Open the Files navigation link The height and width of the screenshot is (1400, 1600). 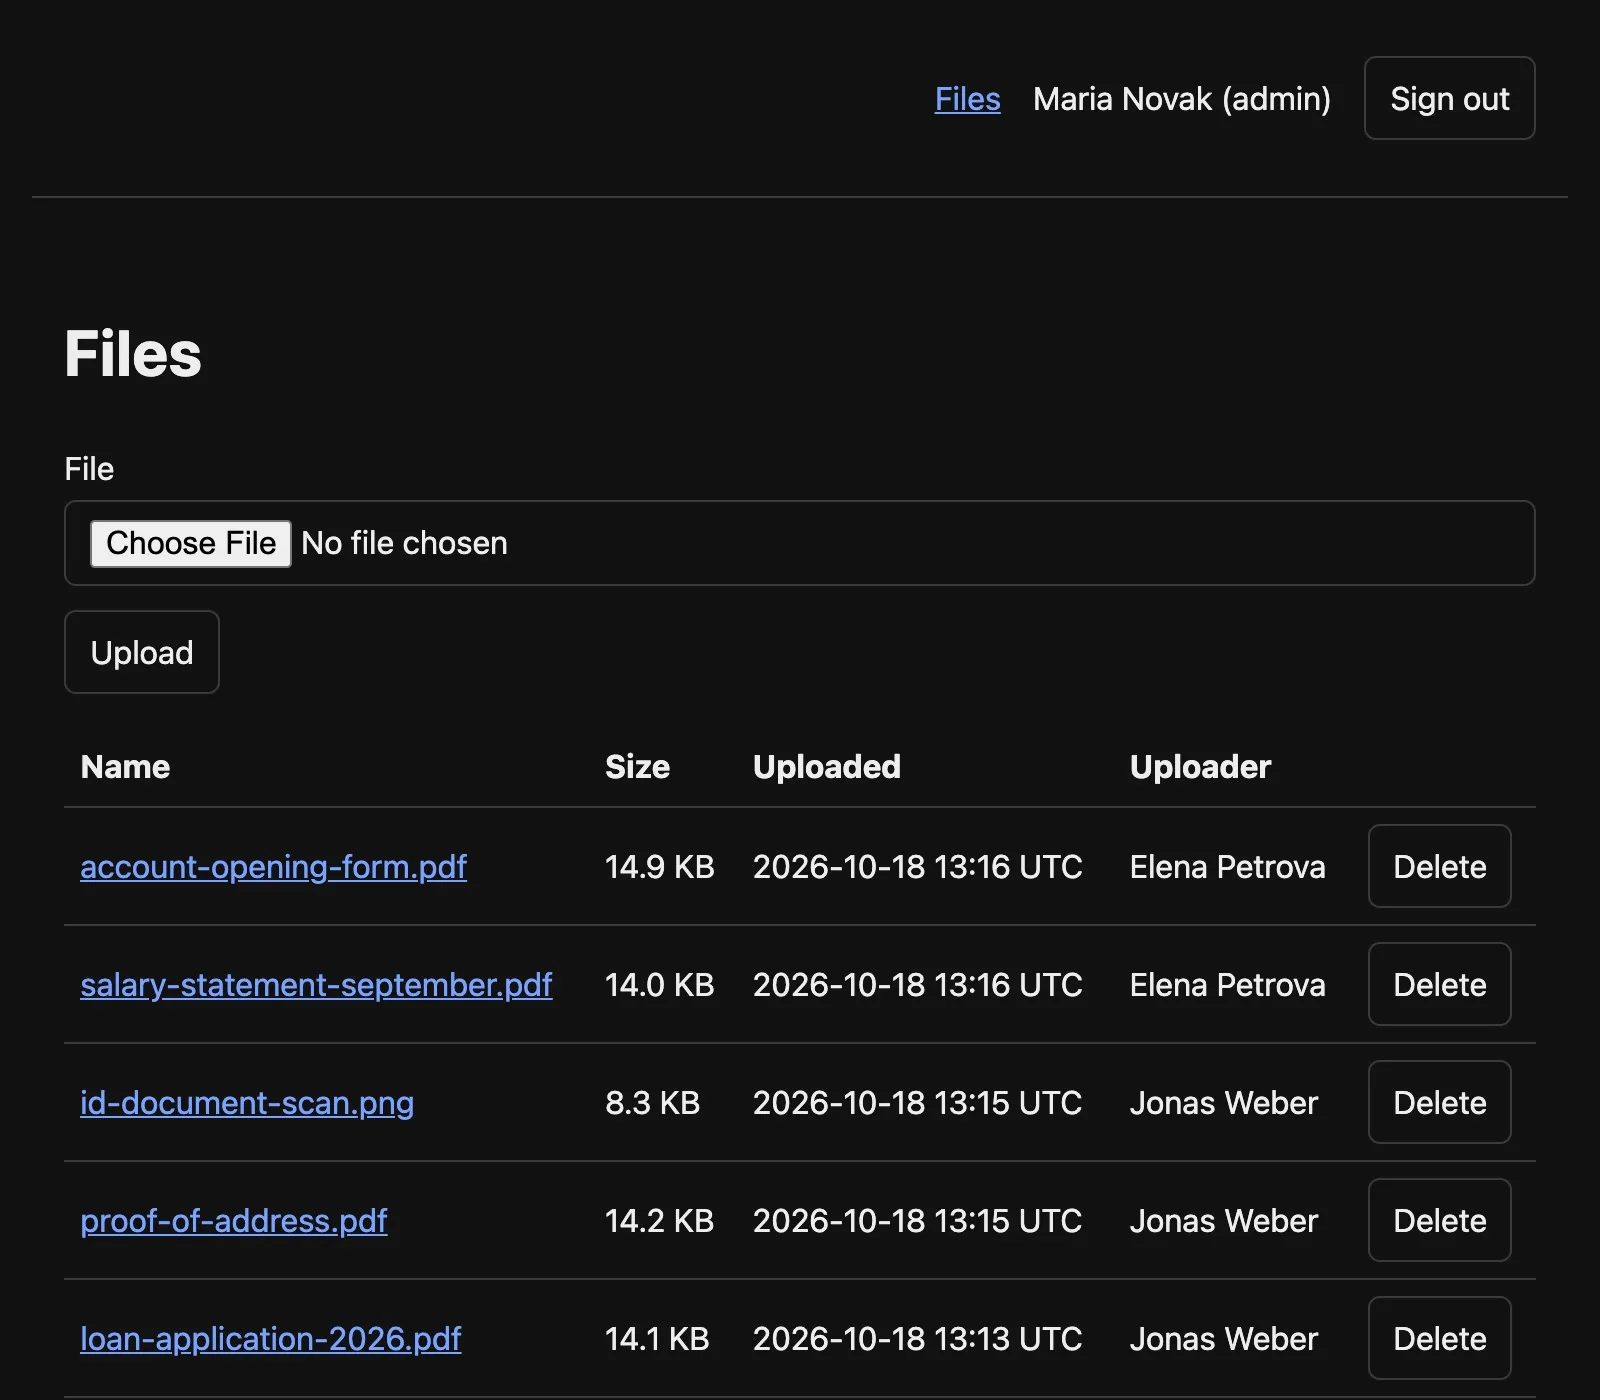(x=967, y=99)
